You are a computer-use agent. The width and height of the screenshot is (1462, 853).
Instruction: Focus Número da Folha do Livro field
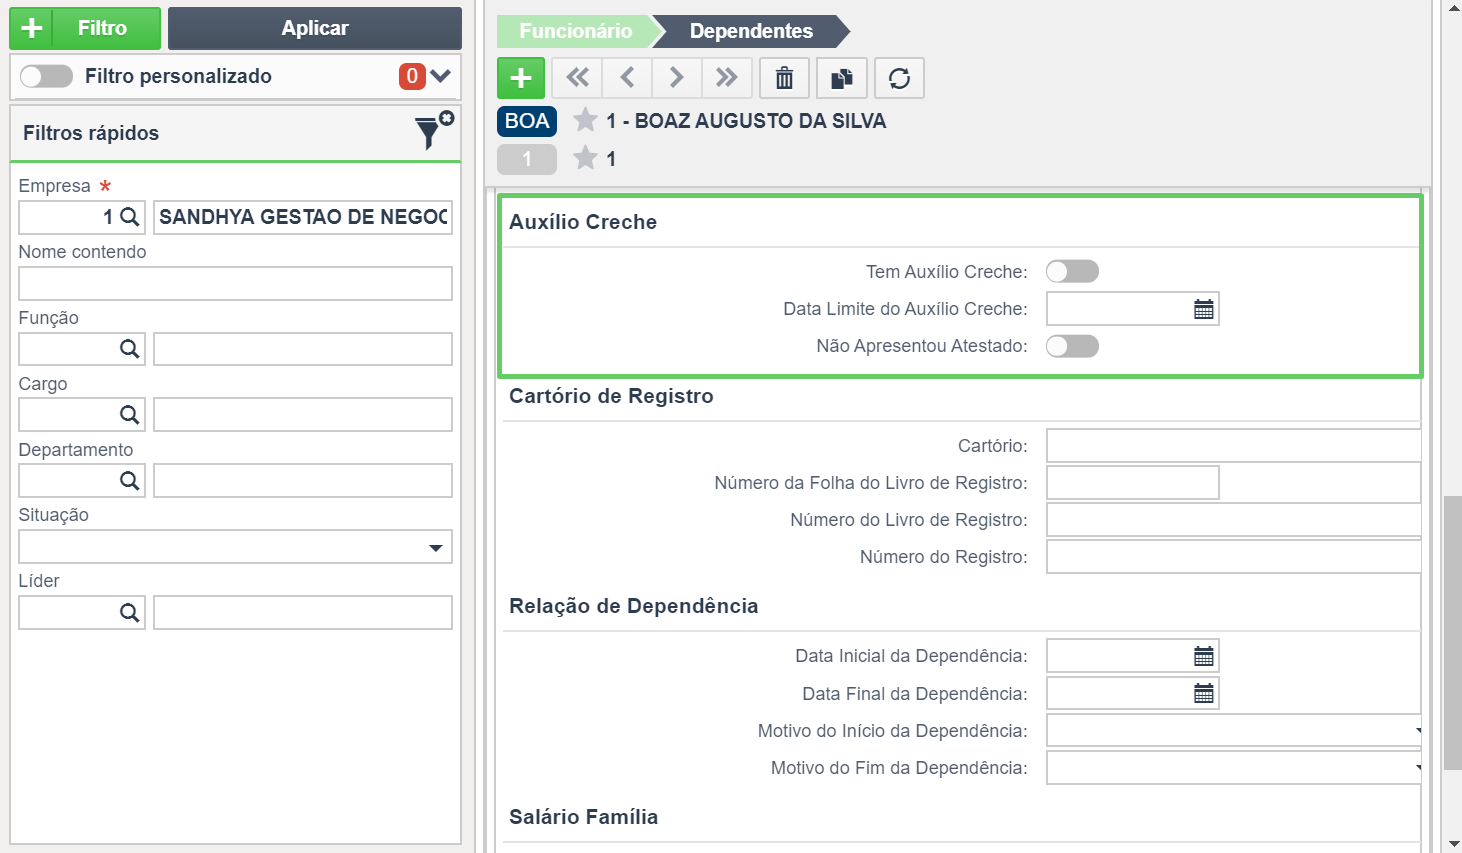[x=1133, y=483]
